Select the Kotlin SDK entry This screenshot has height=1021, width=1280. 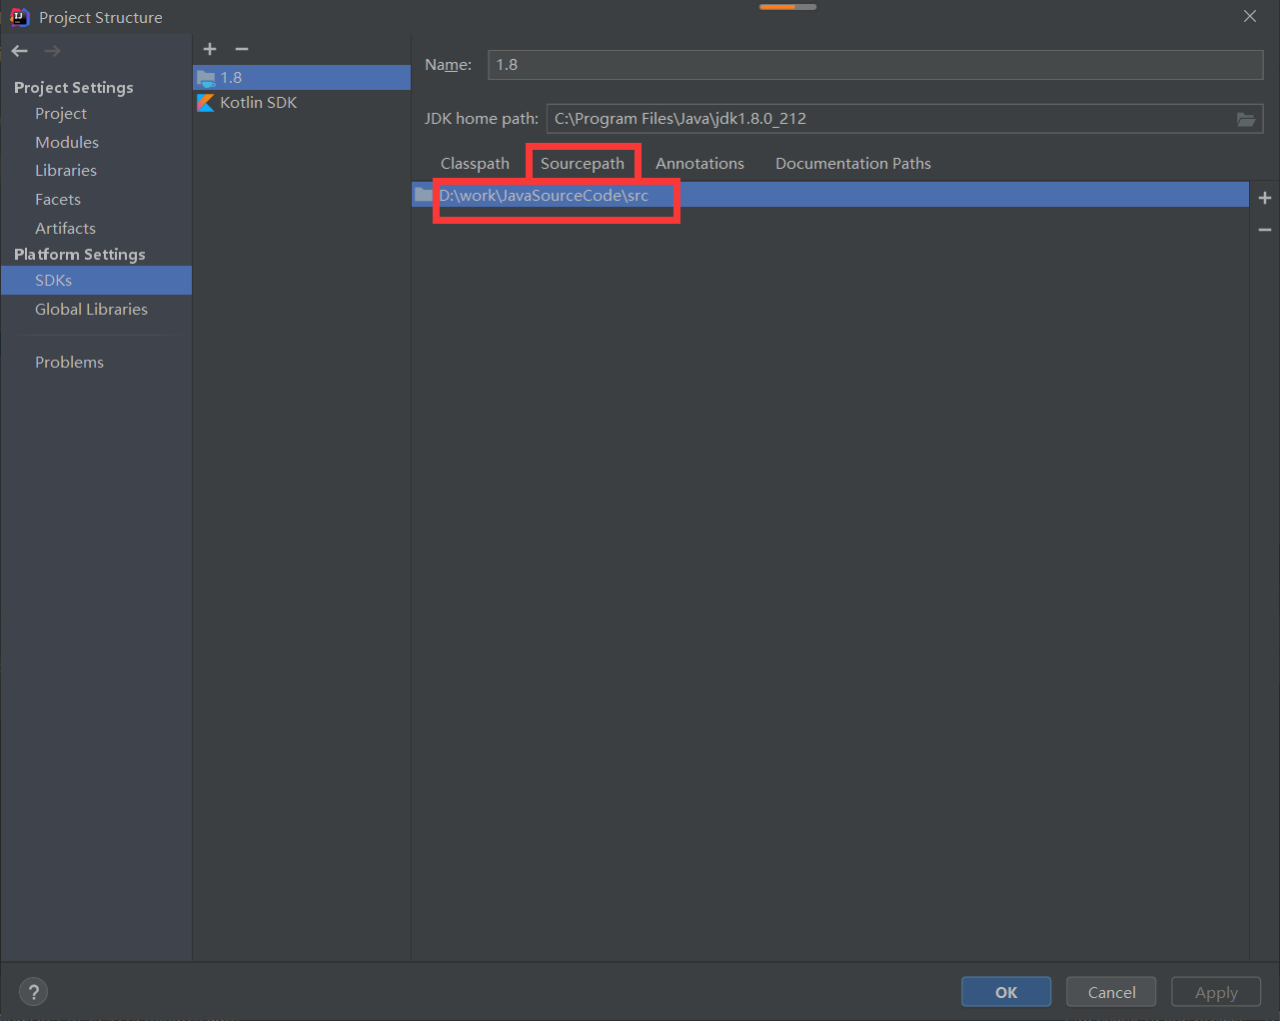tap(258, 103)
